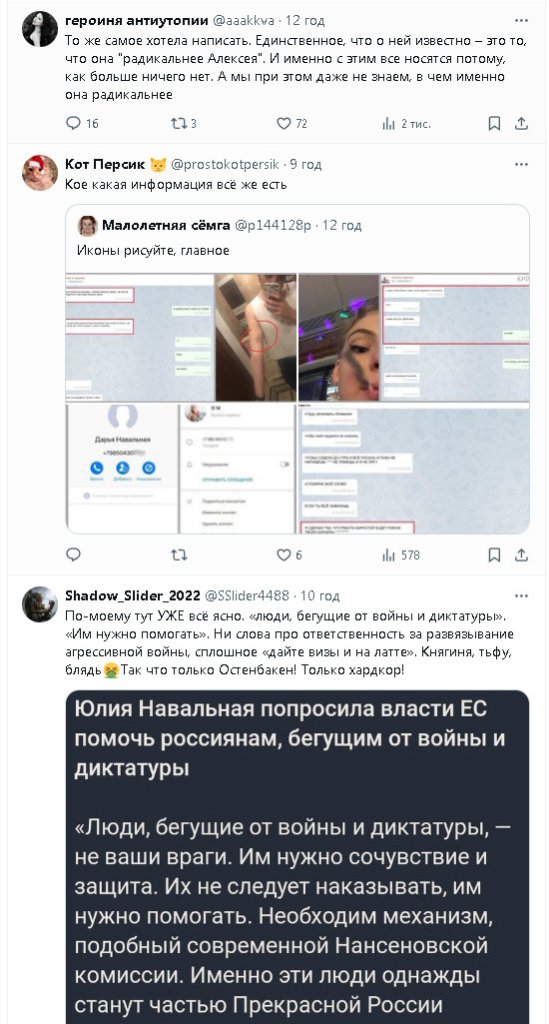Bookmark Кот Персик's tweet
This screenshot has width=549, height=1024.
pyautogui.click(x=495, y=554)
